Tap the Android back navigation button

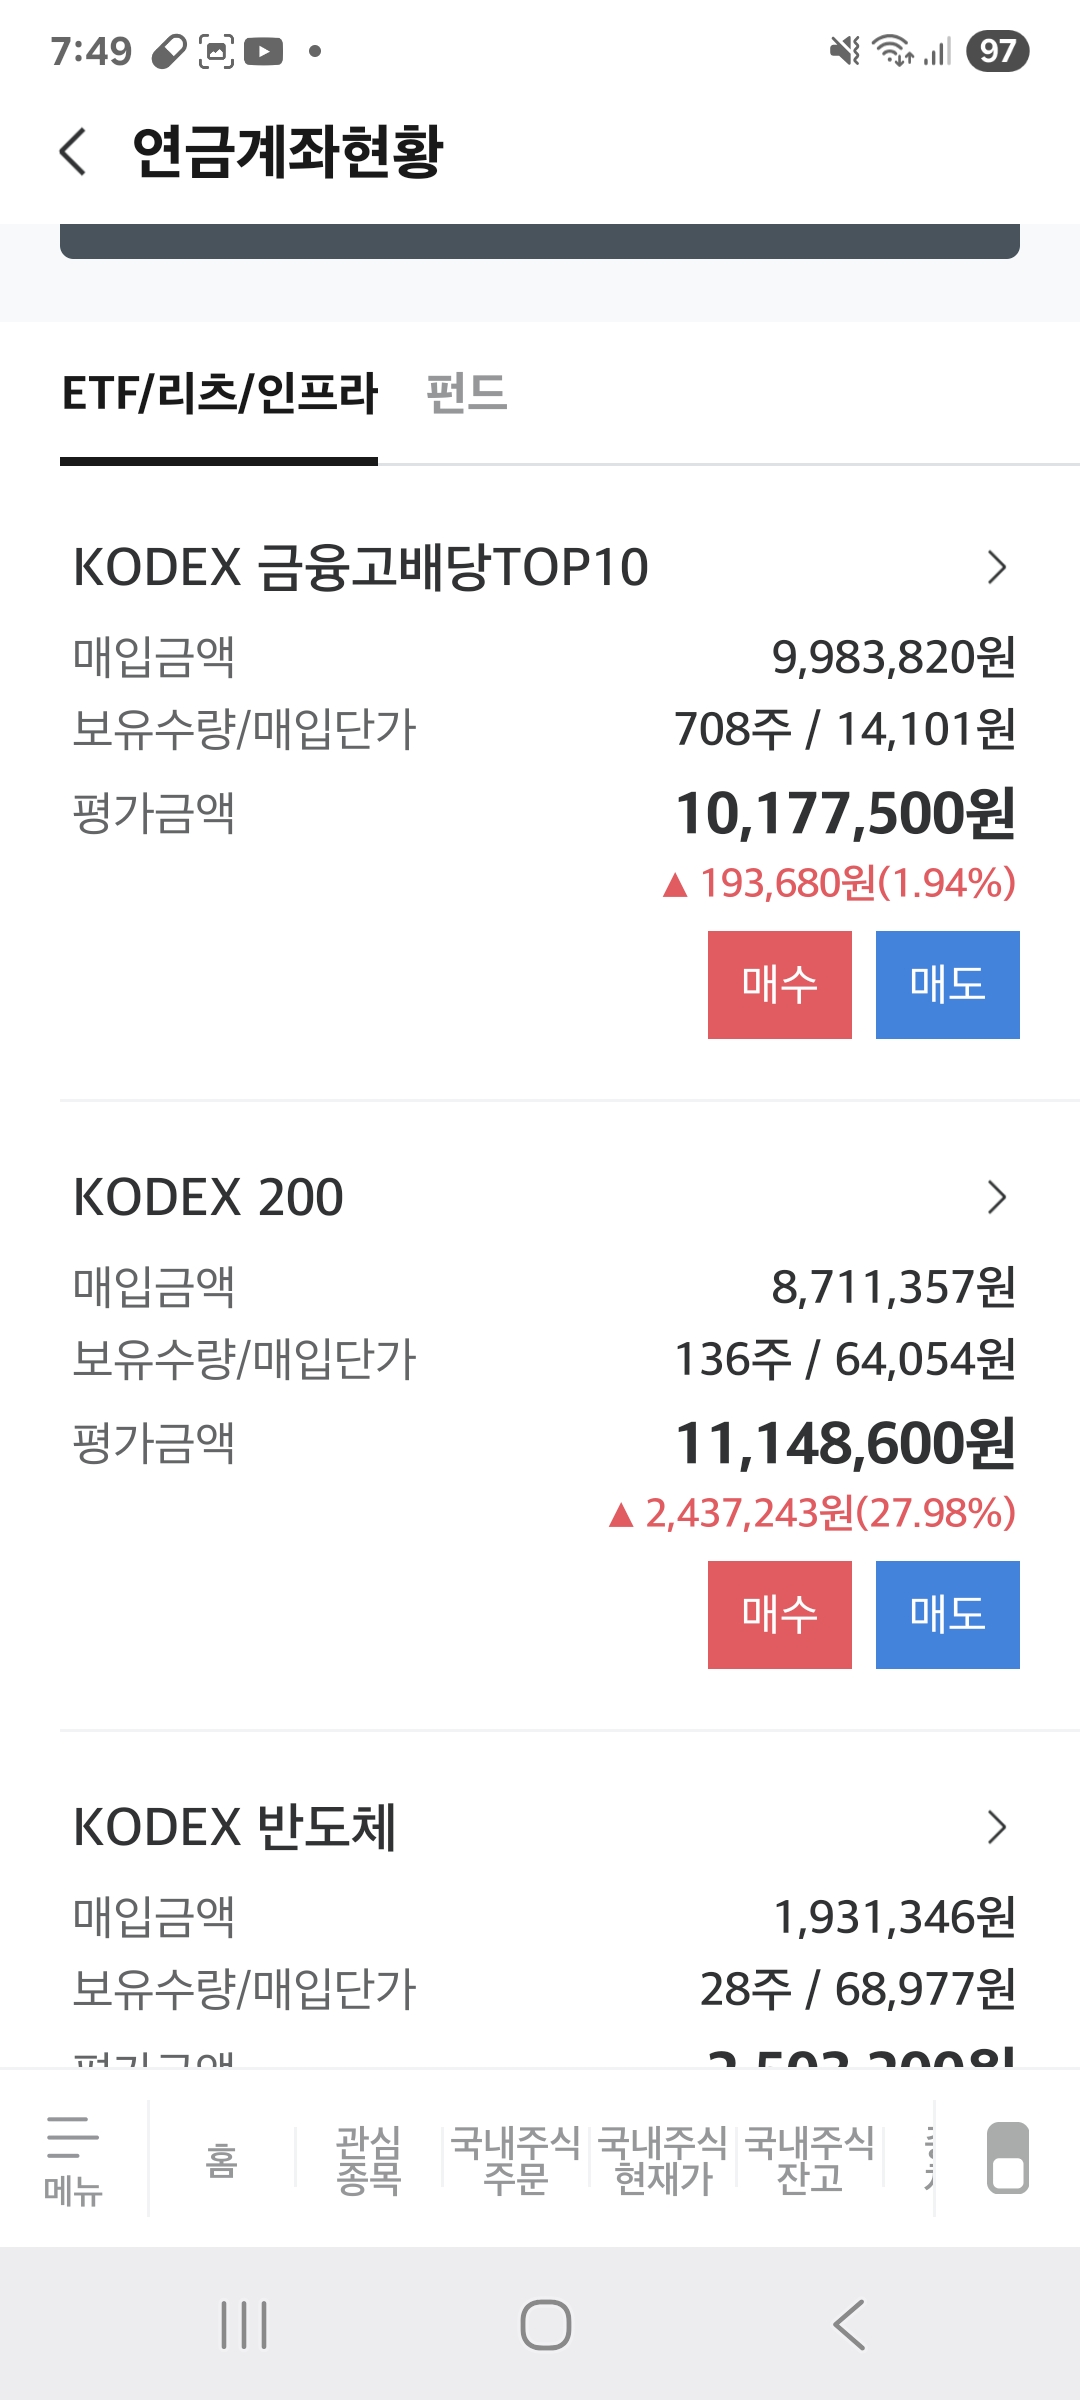point(848,2325)
